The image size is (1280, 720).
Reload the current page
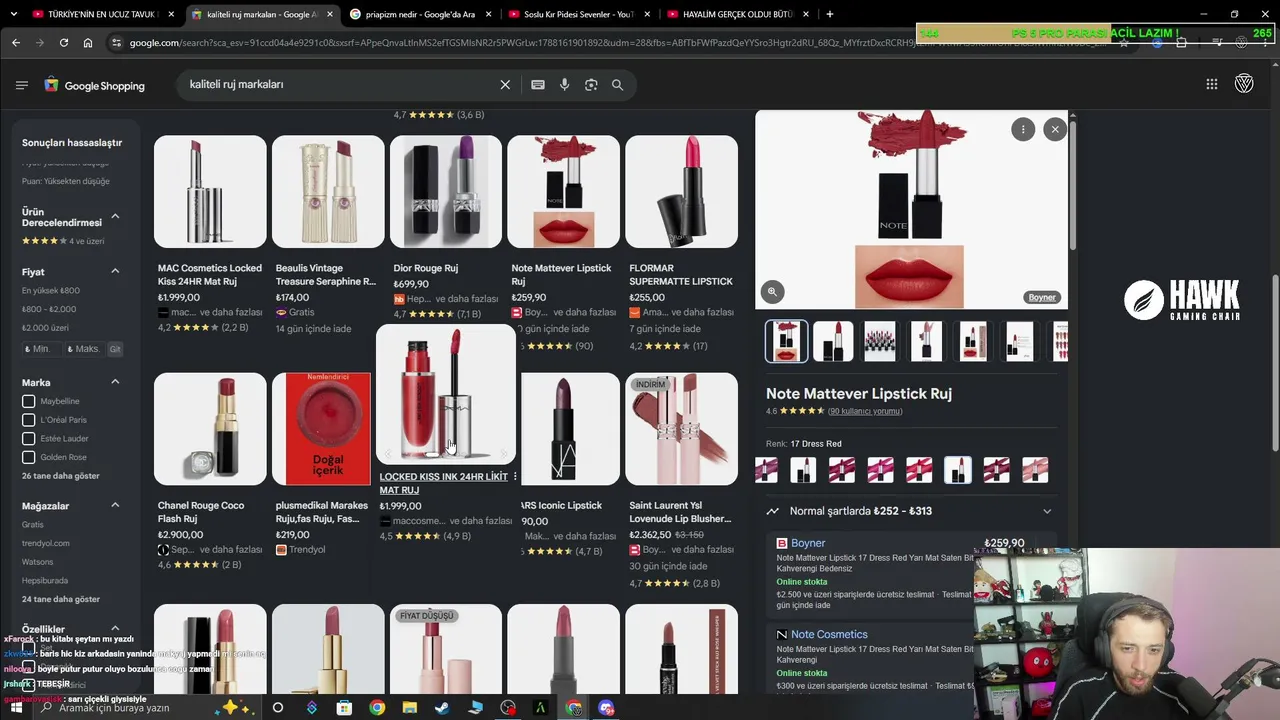(x=64, y=43)
